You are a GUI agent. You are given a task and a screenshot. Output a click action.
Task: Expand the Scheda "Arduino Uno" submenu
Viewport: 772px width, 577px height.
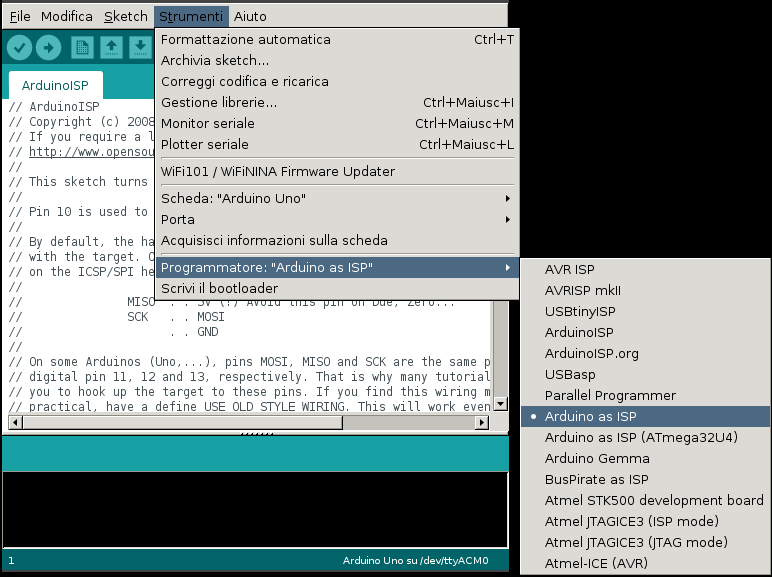click(x=337, y=198)
